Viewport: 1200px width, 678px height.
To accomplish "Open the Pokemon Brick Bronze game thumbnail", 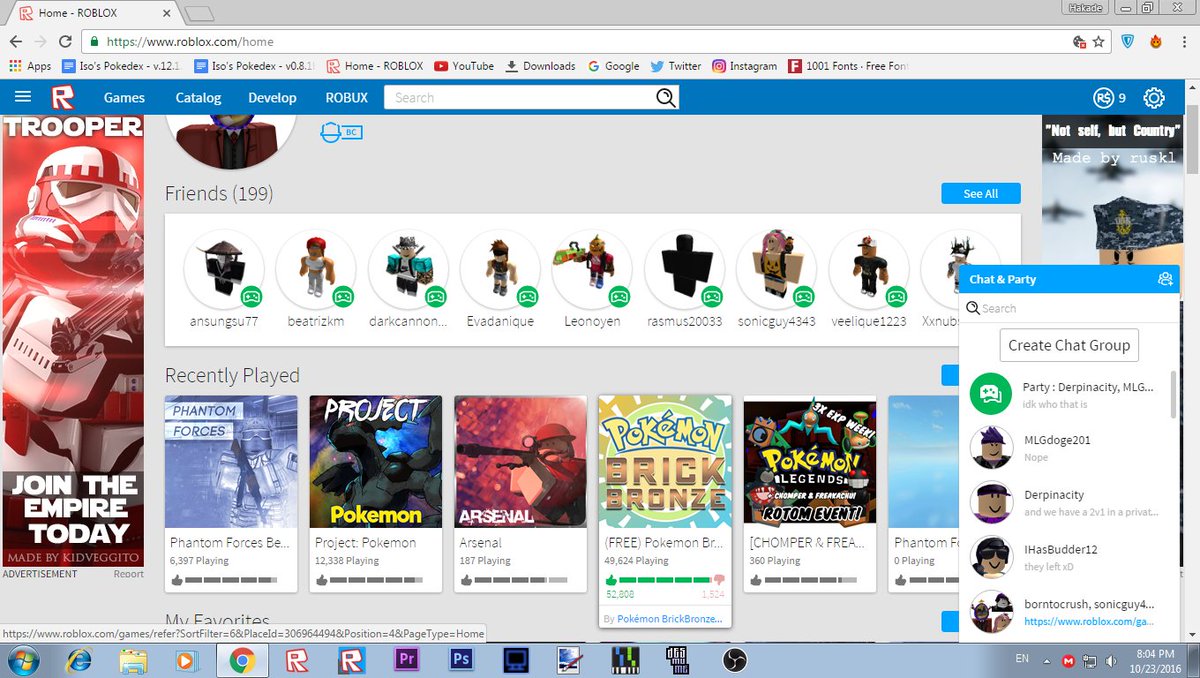I will (x=665, y=461).
